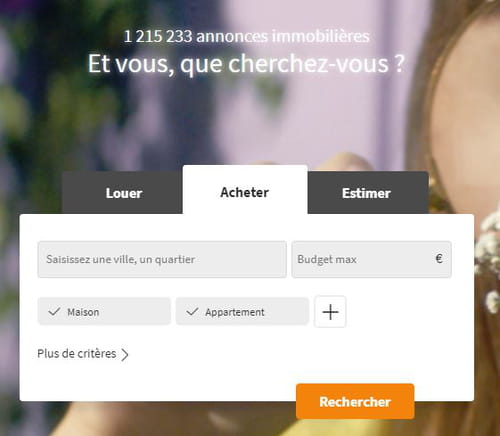Toggle the Maison property type
The width and height of the screenshot is (500, 436).
pos(104,312)
